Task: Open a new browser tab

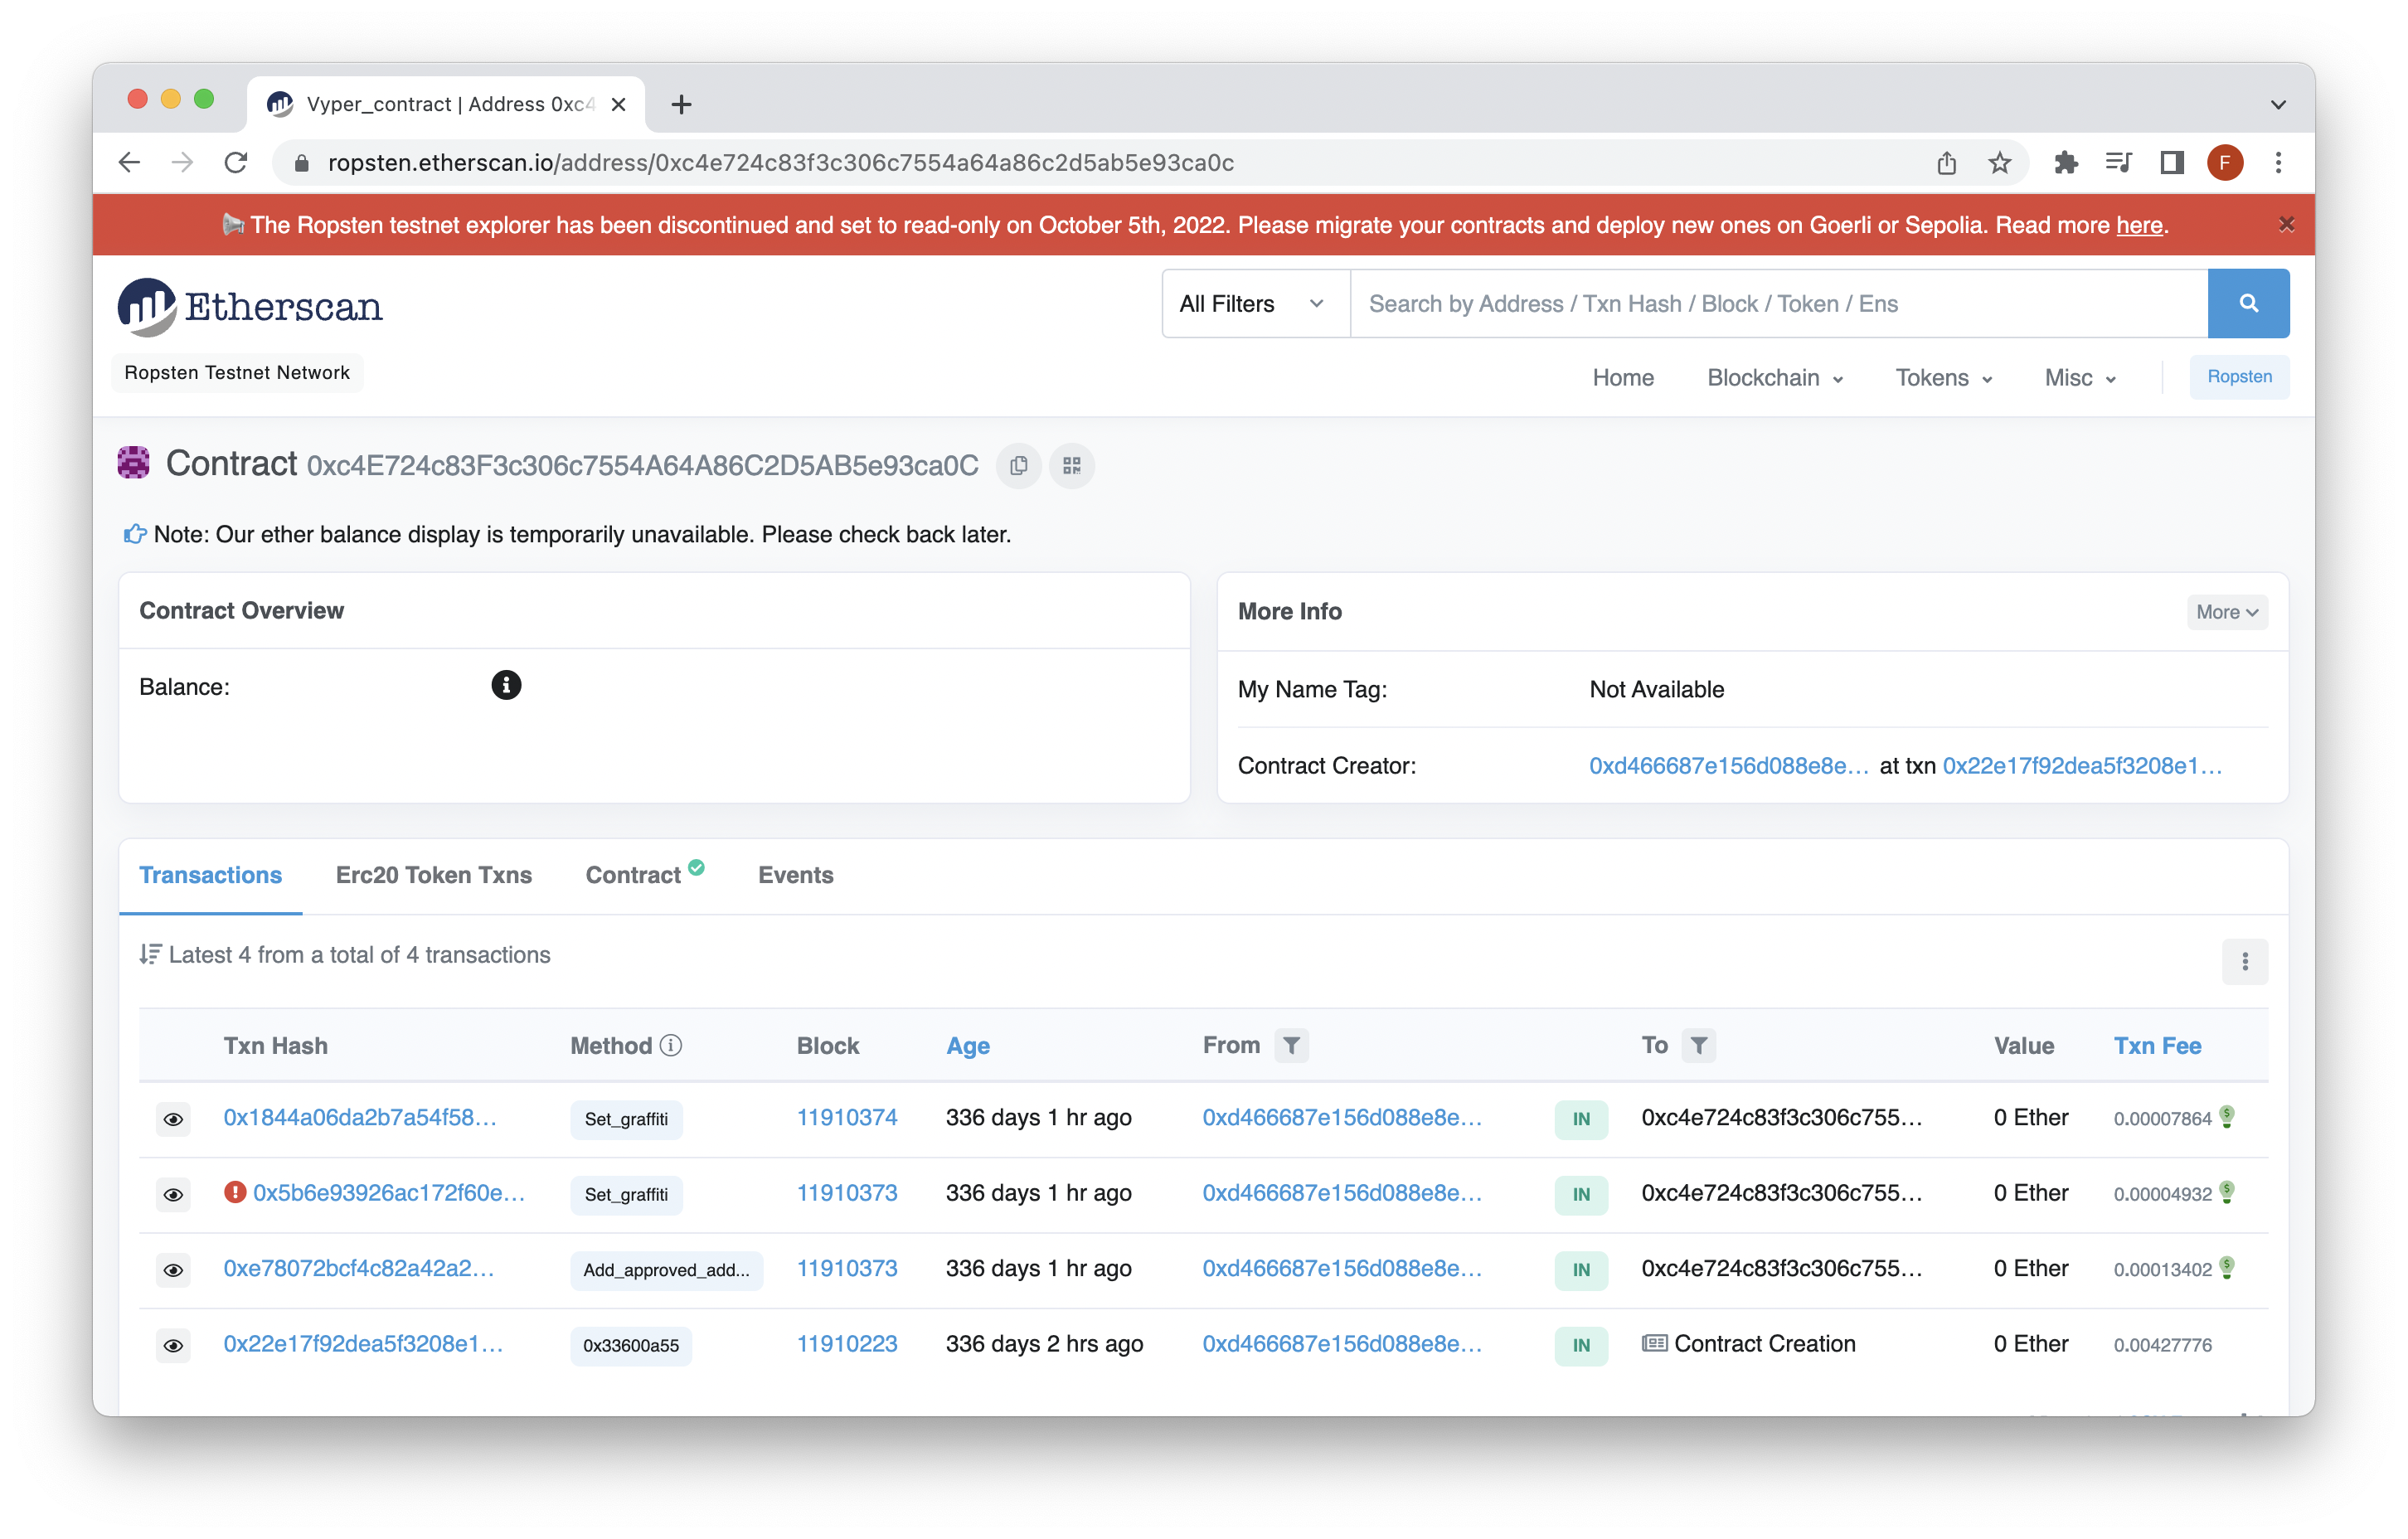Action: click(681, 104)
